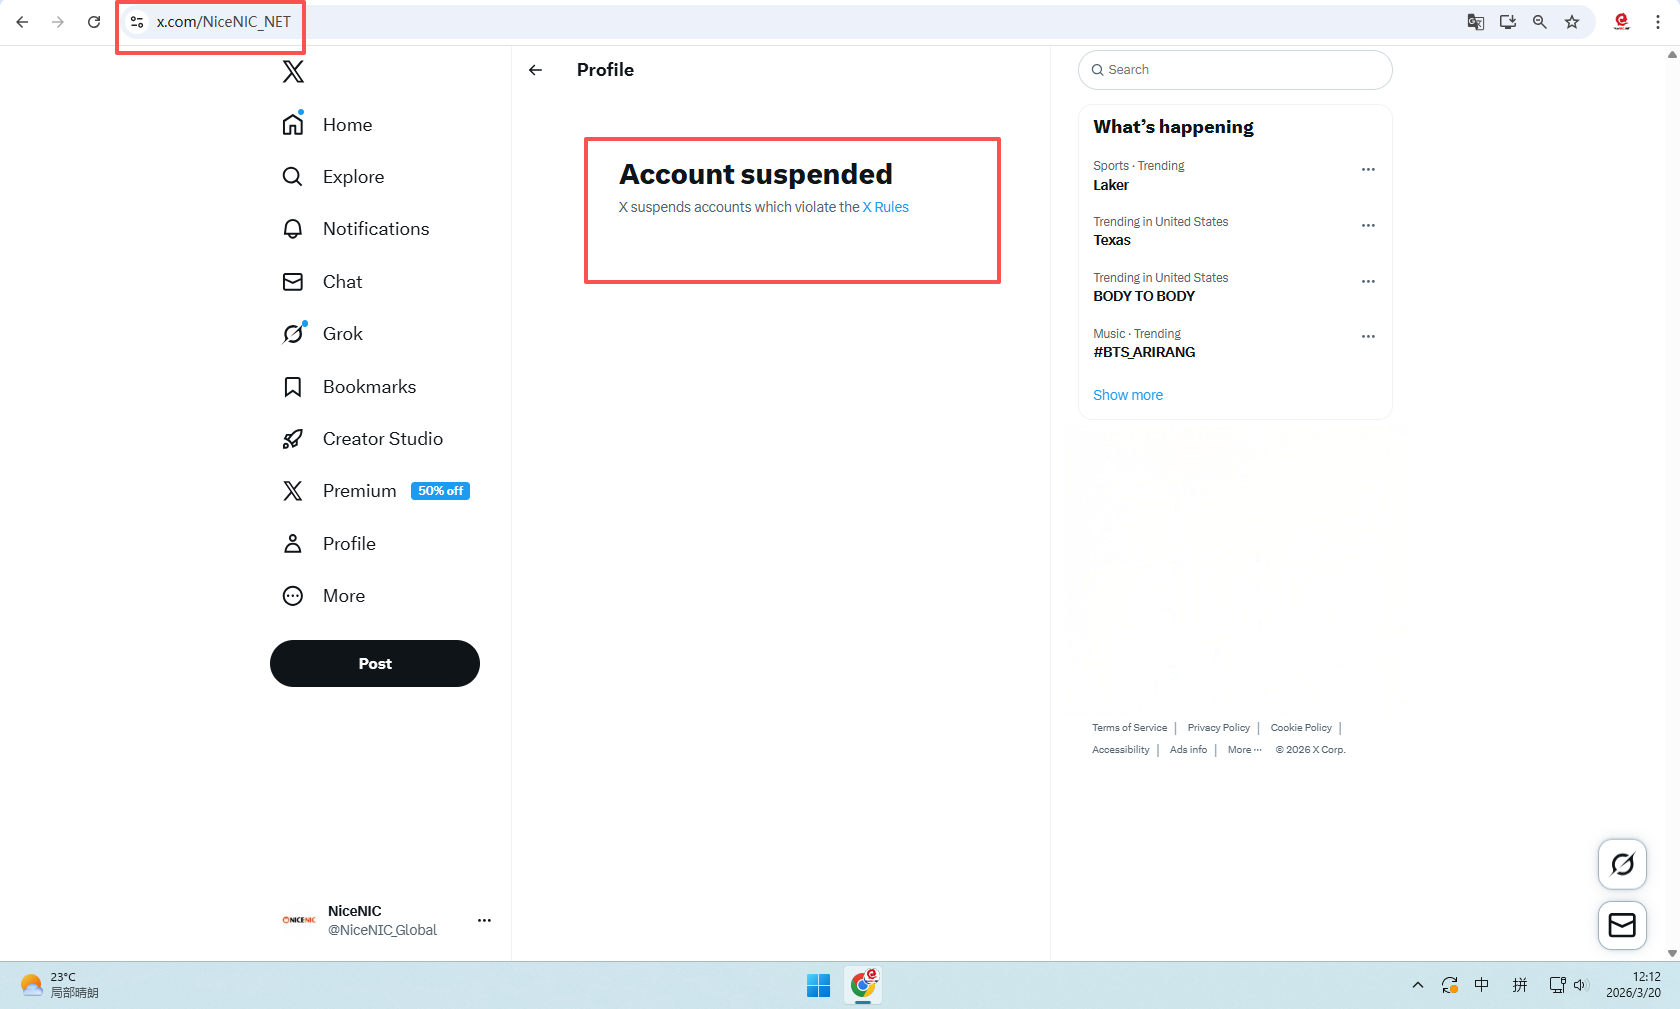Image resolution: width=1680 pixels, height=1009 pixels.
Task: Open Privacy Policy link
Action: click(x=1218, y=728)
